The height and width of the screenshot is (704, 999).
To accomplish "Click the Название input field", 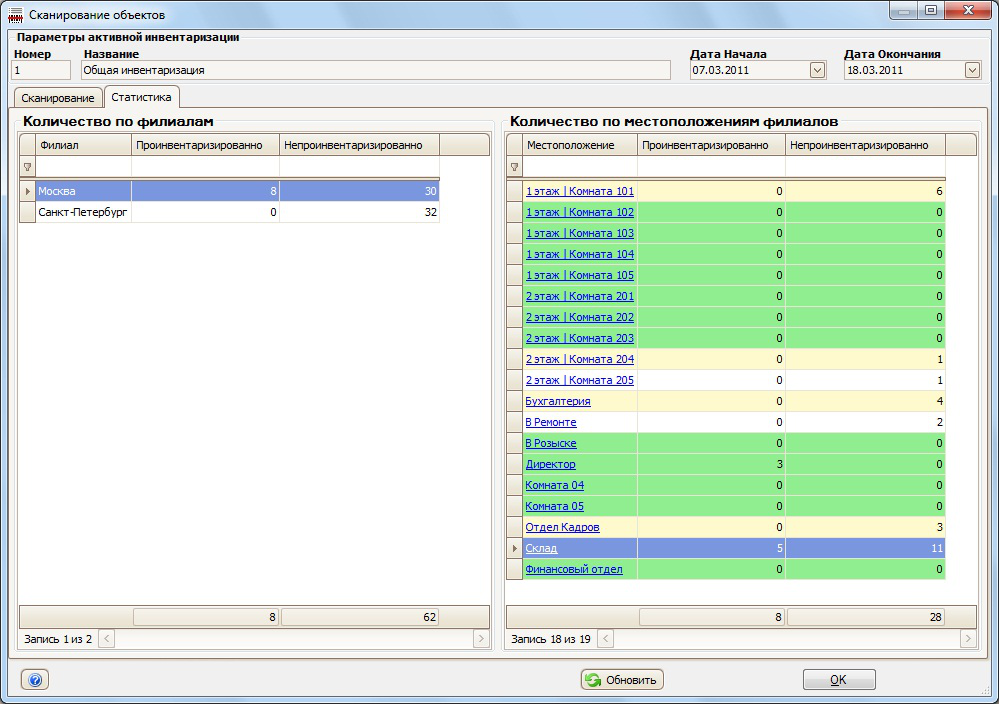I will pos(375,70).
